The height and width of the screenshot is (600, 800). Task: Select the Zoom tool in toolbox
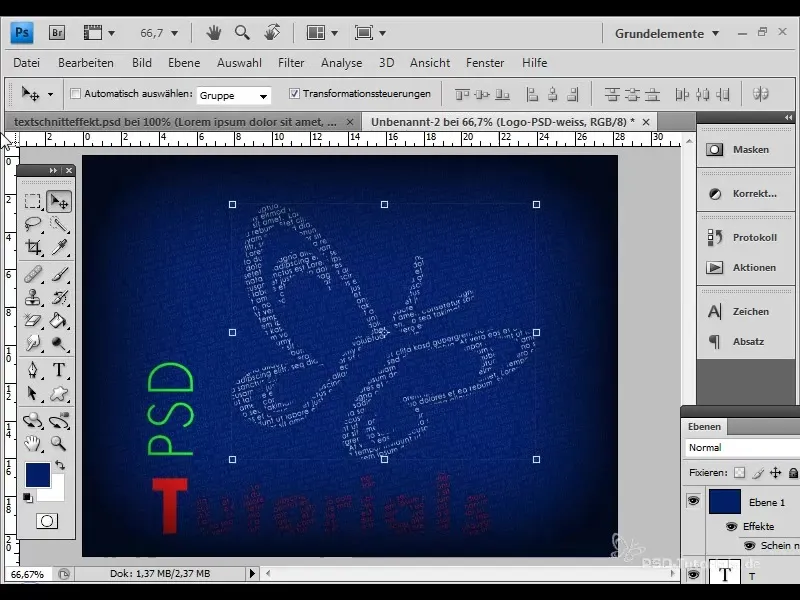(x=59, y=443)
